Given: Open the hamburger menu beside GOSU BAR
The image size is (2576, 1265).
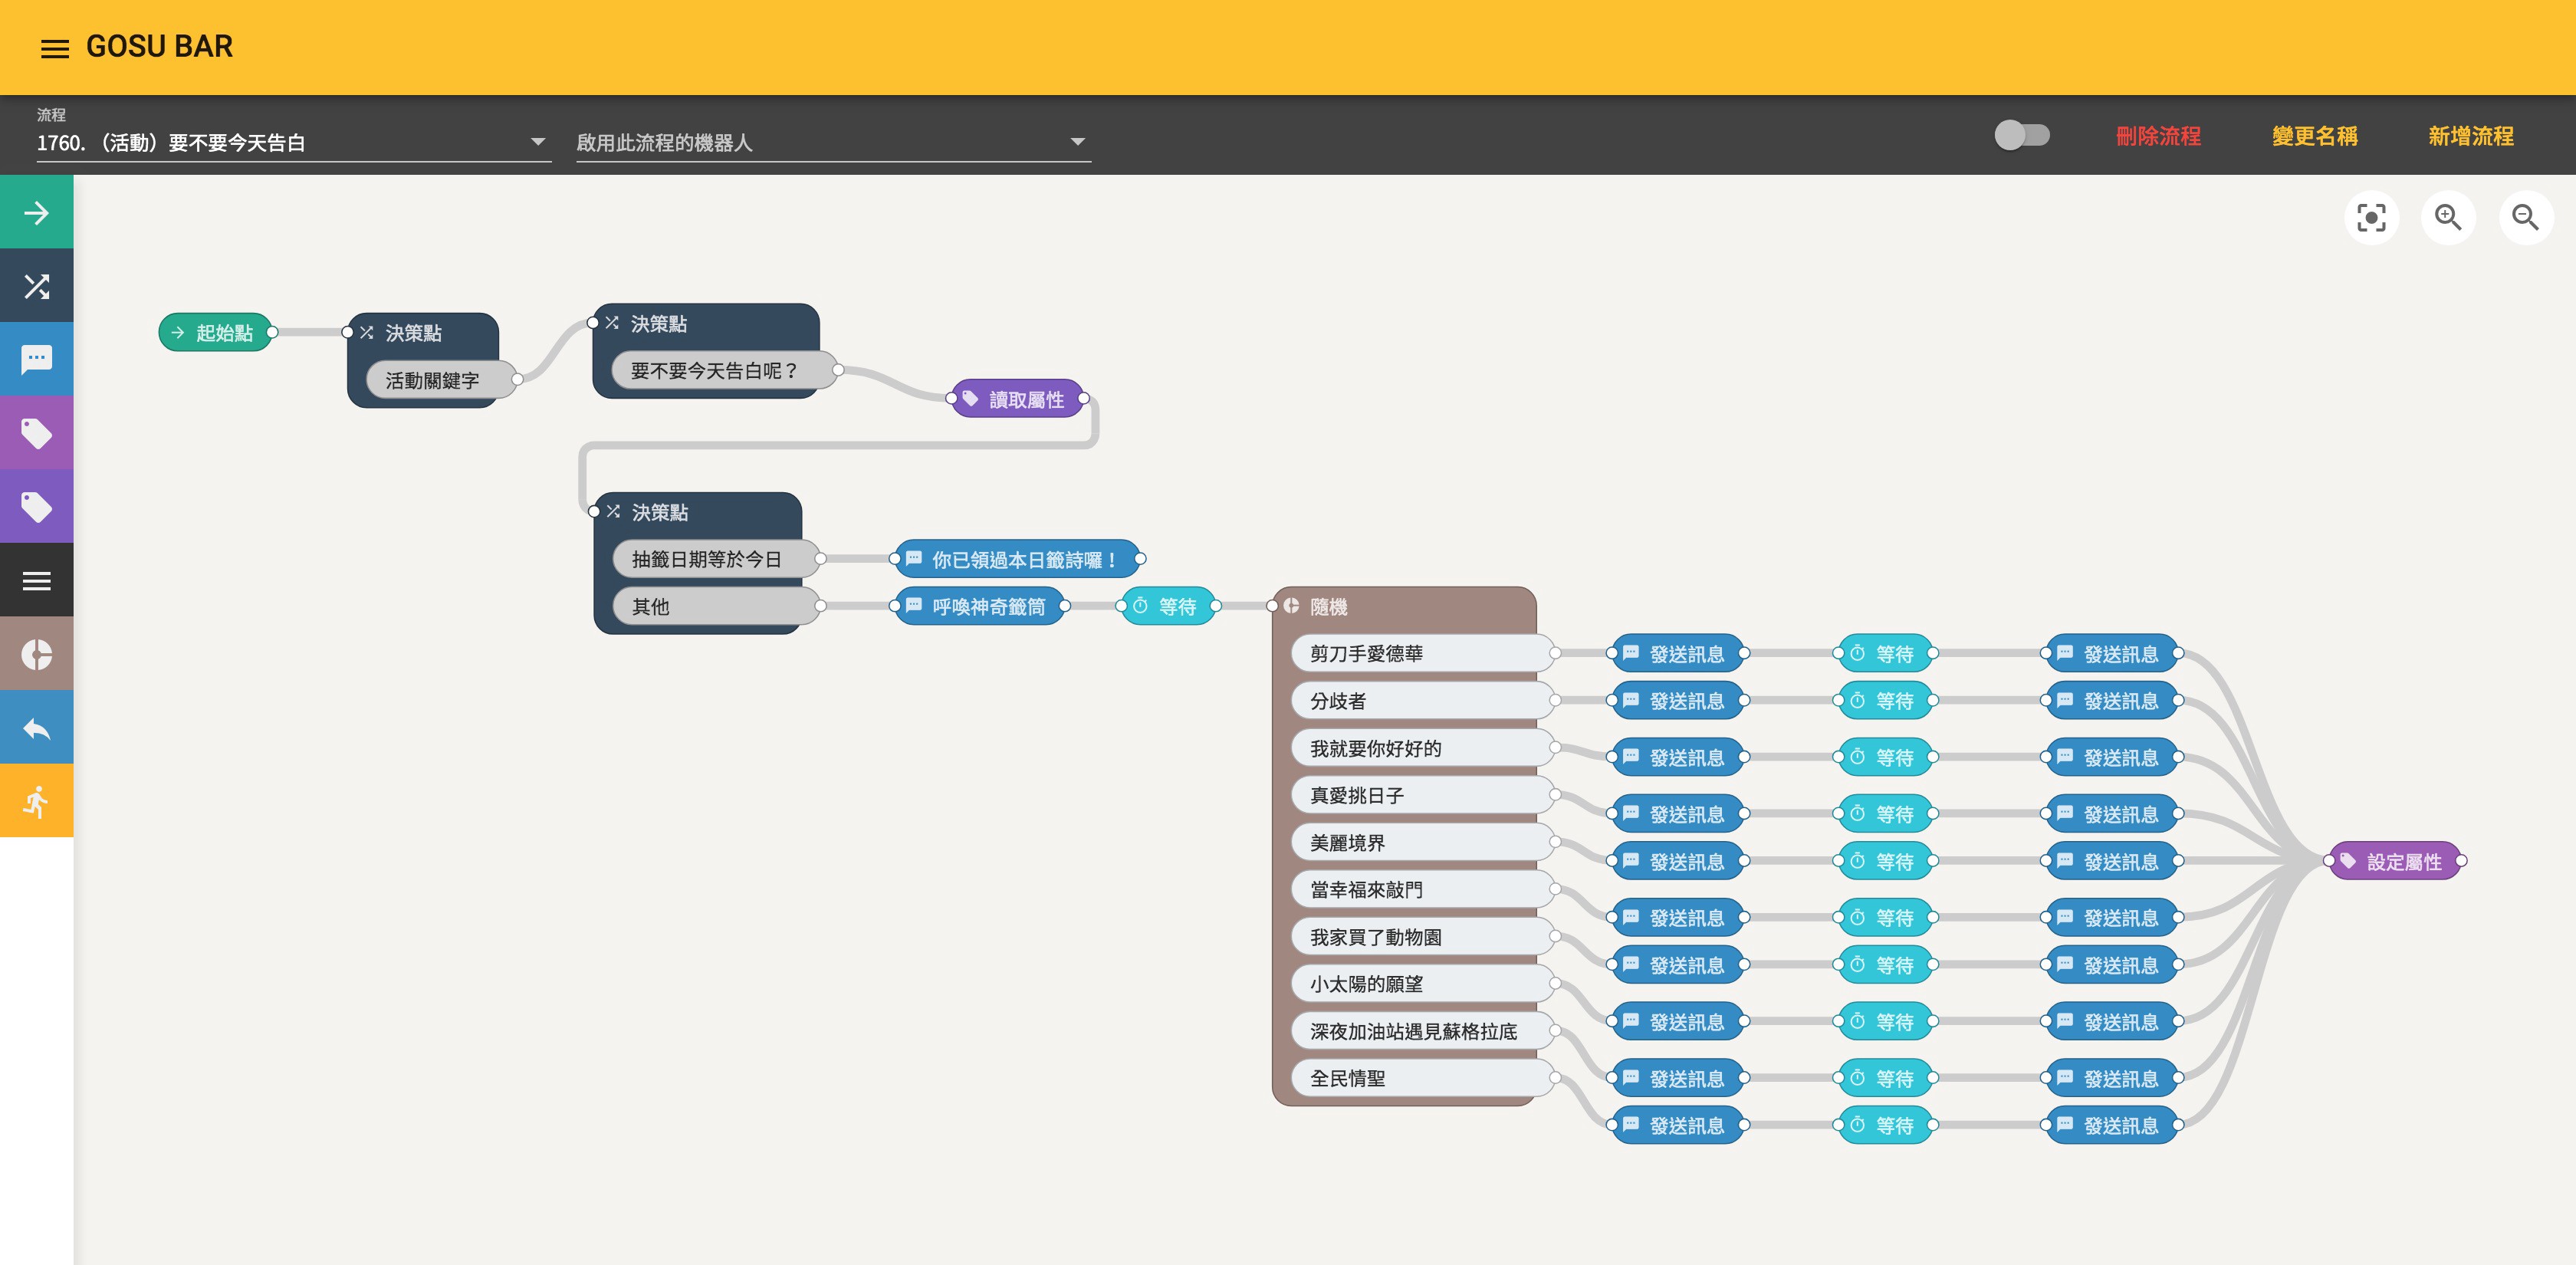Looking at the screenshot, I should [55, 48].
